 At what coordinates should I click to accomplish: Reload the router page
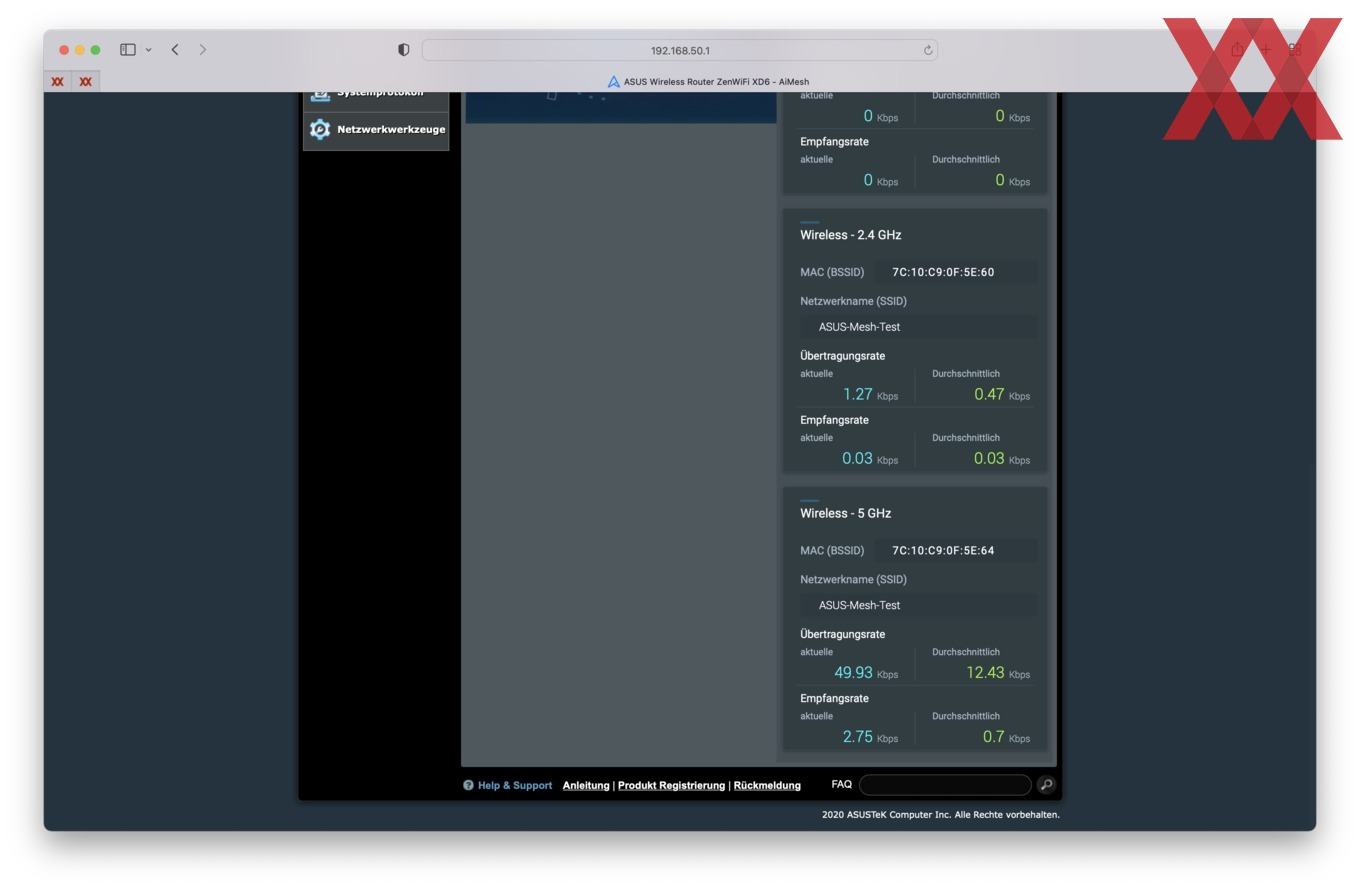[x=928, y=50]
